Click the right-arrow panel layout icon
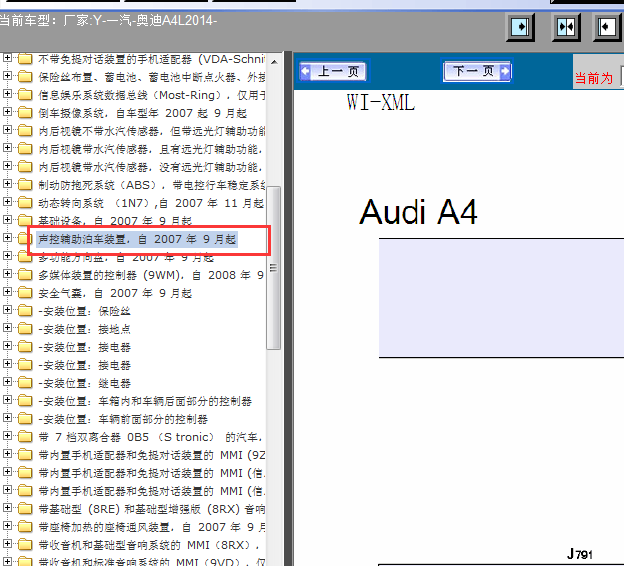 (x=520, y=27)
